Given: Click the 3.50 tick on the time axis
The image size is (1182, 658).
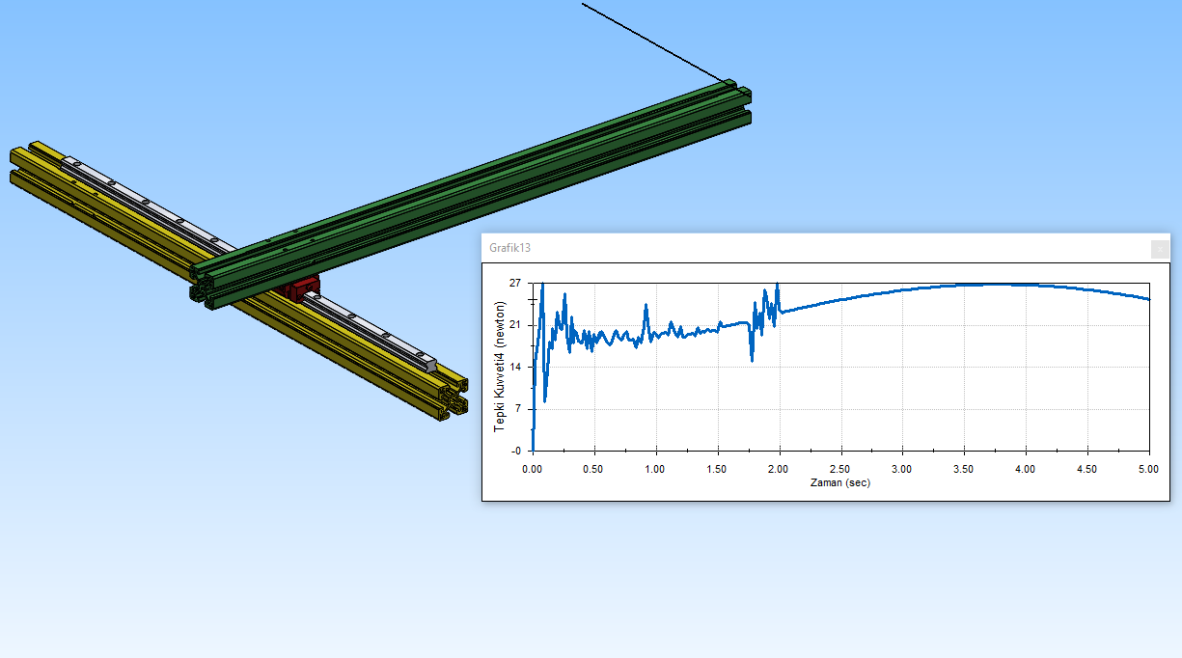Looking at the screenshot, I should 963,469.
